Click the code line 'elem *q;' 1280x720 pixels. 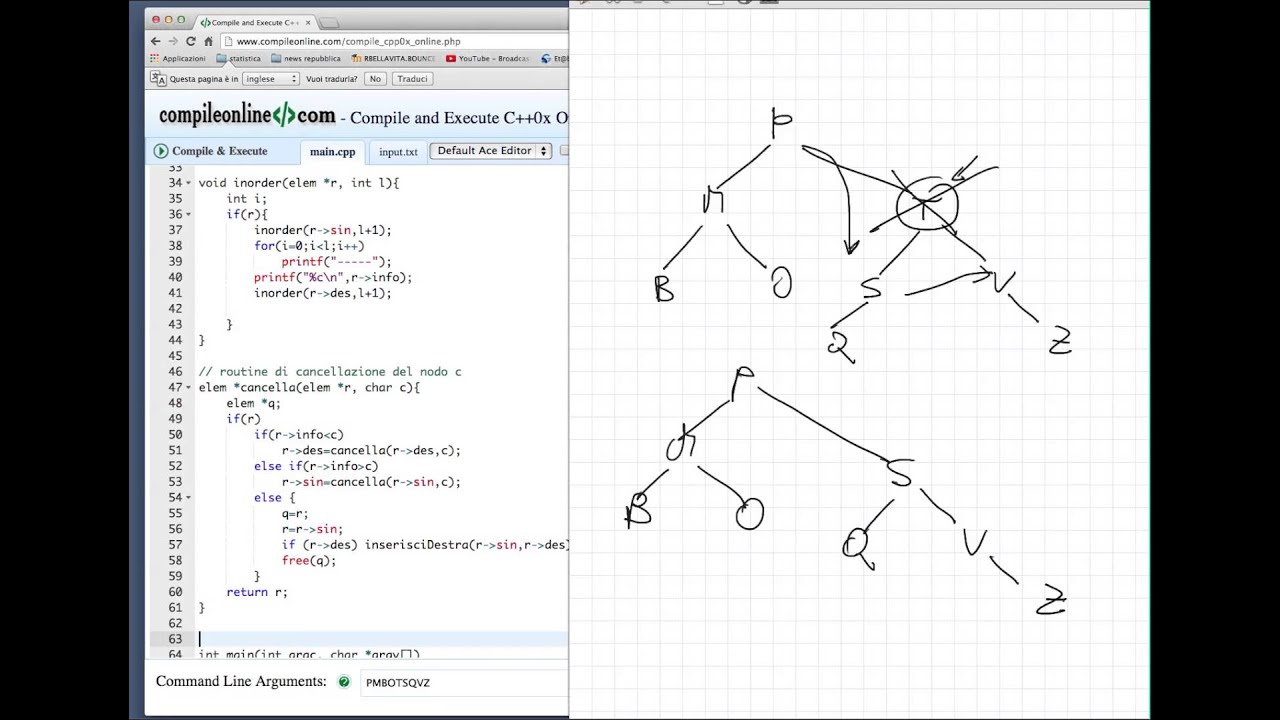253,403
